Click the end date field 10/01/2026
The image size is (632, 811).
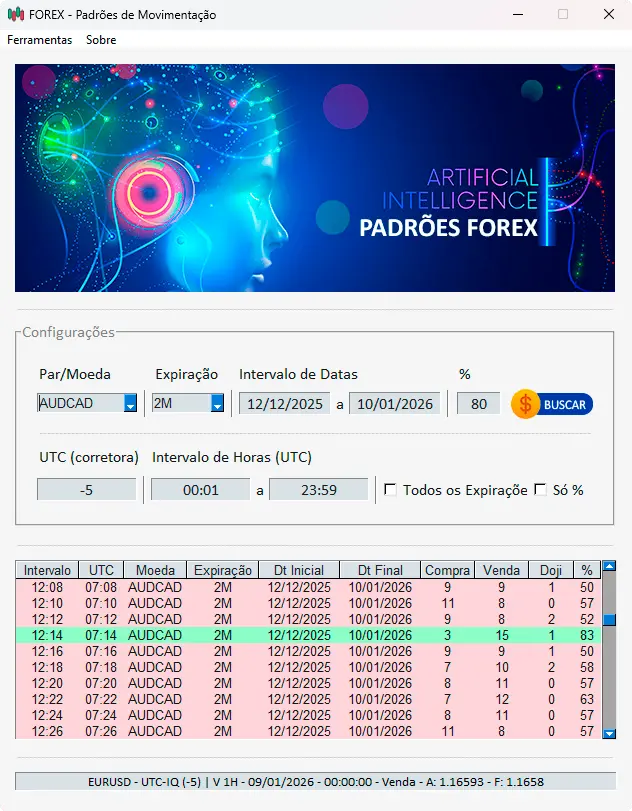tap(395, 404)
